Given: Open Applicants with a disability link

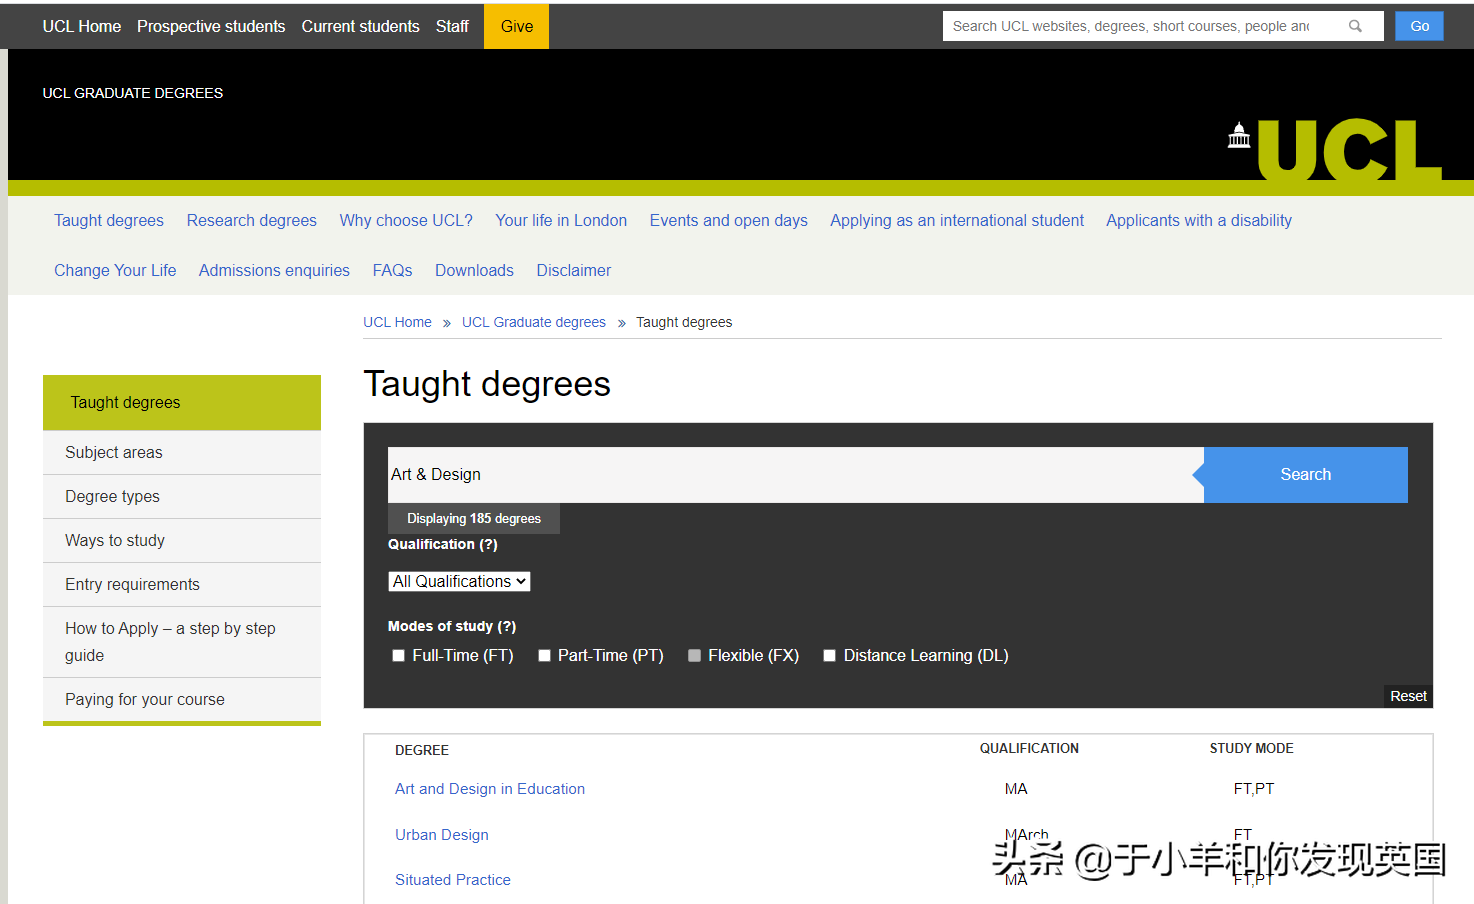Looking at the screenshot, I should pos(1199,221).
